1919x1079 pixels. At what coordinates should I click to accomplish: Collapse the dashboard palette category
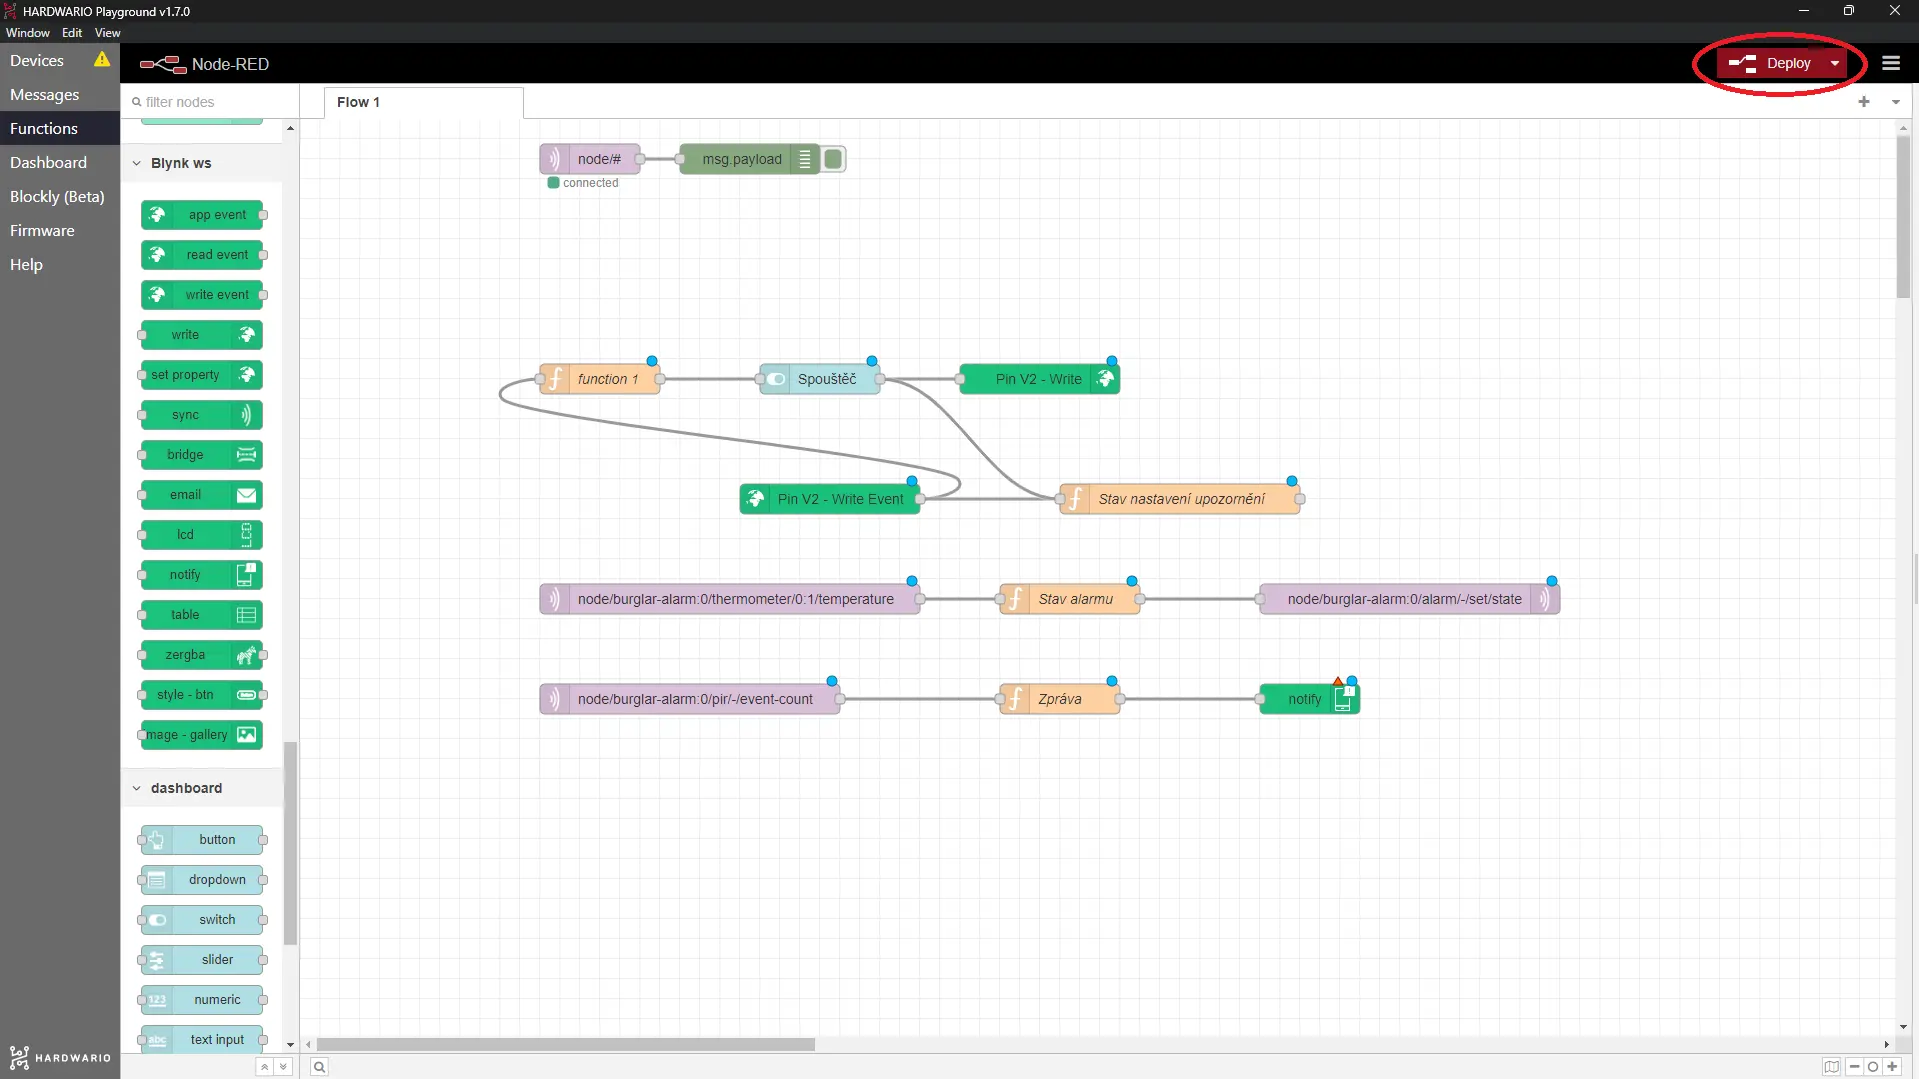(201, 788)
